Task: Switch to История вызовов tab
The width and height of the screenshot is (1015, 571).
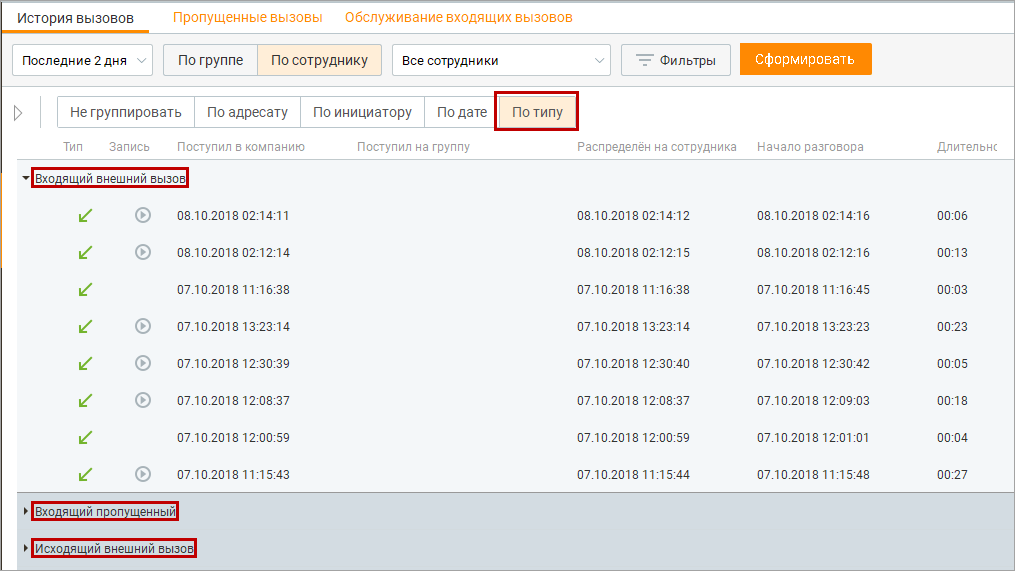Action: 75,18
